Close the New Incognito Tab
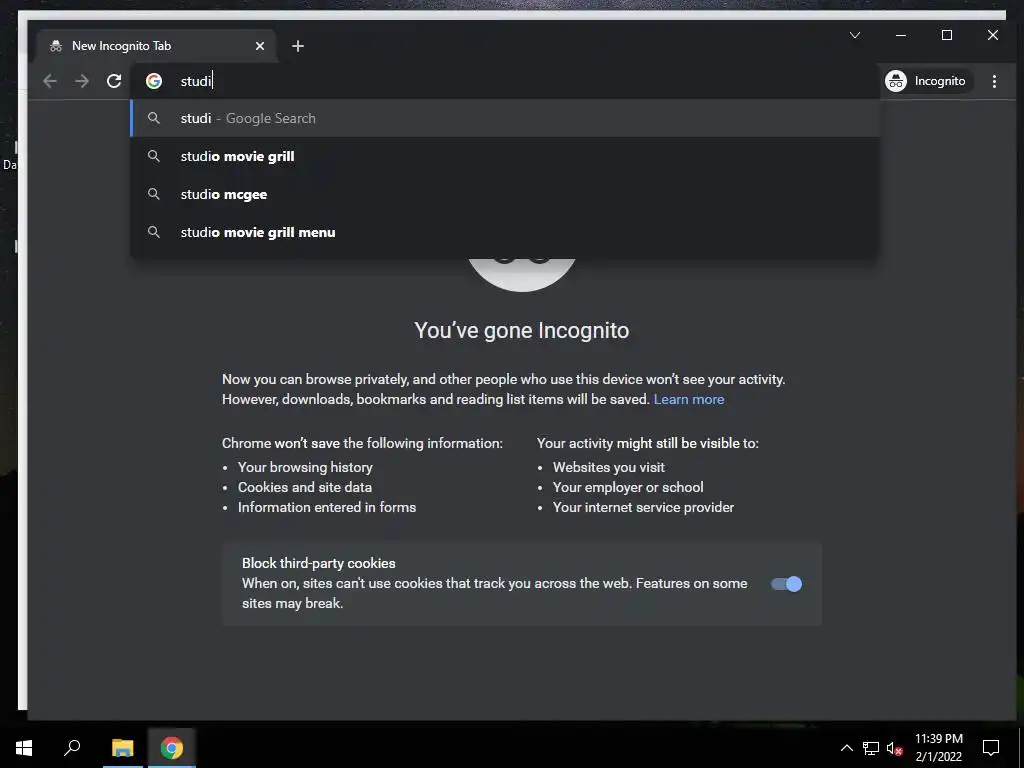Image resolution: width=1024 pixels, height=768 pixels. pos(260,46)
